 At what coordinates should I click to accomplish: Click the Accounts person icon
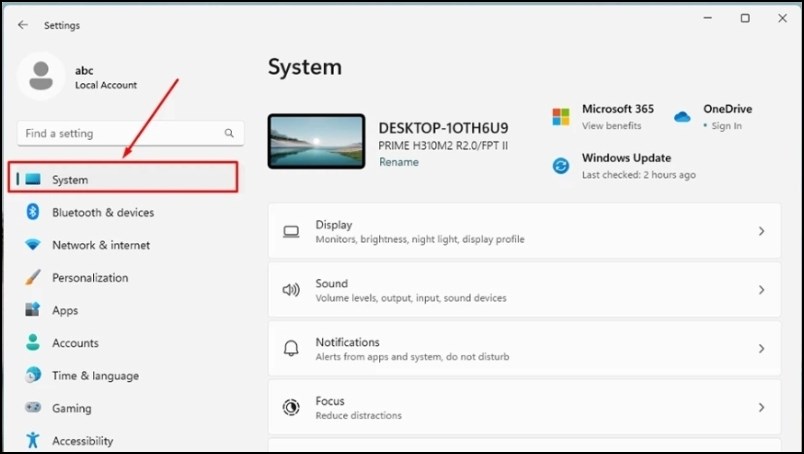tap(33, 342)
